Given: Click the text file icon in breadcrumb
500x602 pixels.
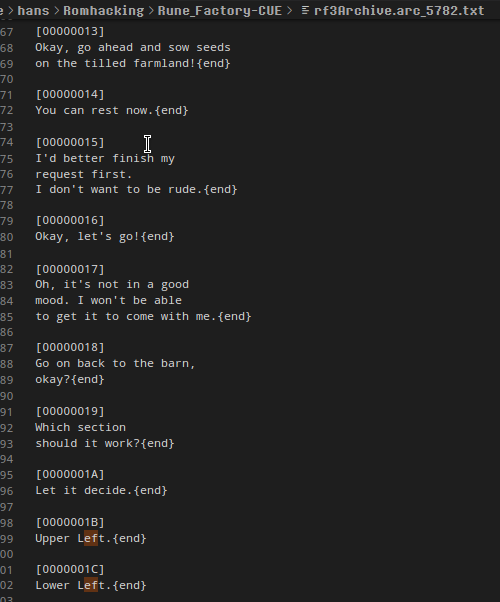Looking at the screenshot, I should (305, 10).
